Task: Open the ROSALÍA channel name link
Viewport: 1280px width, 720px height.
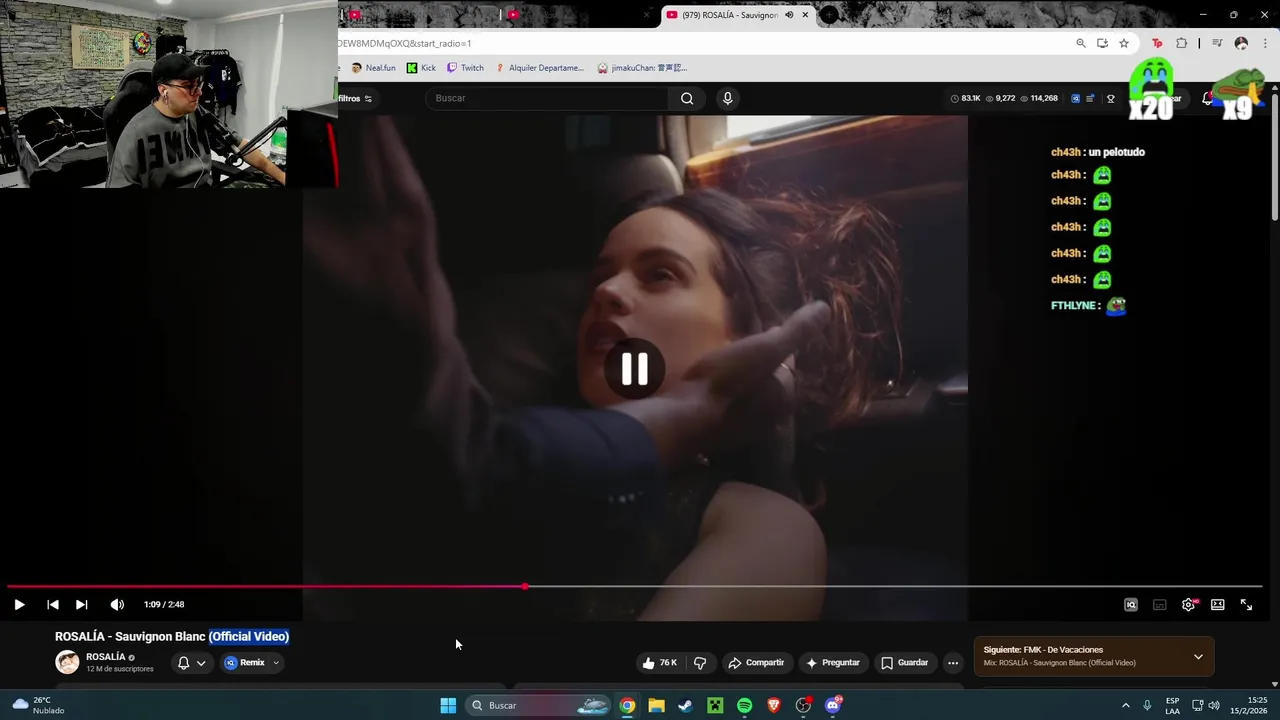Action: click(x=105, y=657)
